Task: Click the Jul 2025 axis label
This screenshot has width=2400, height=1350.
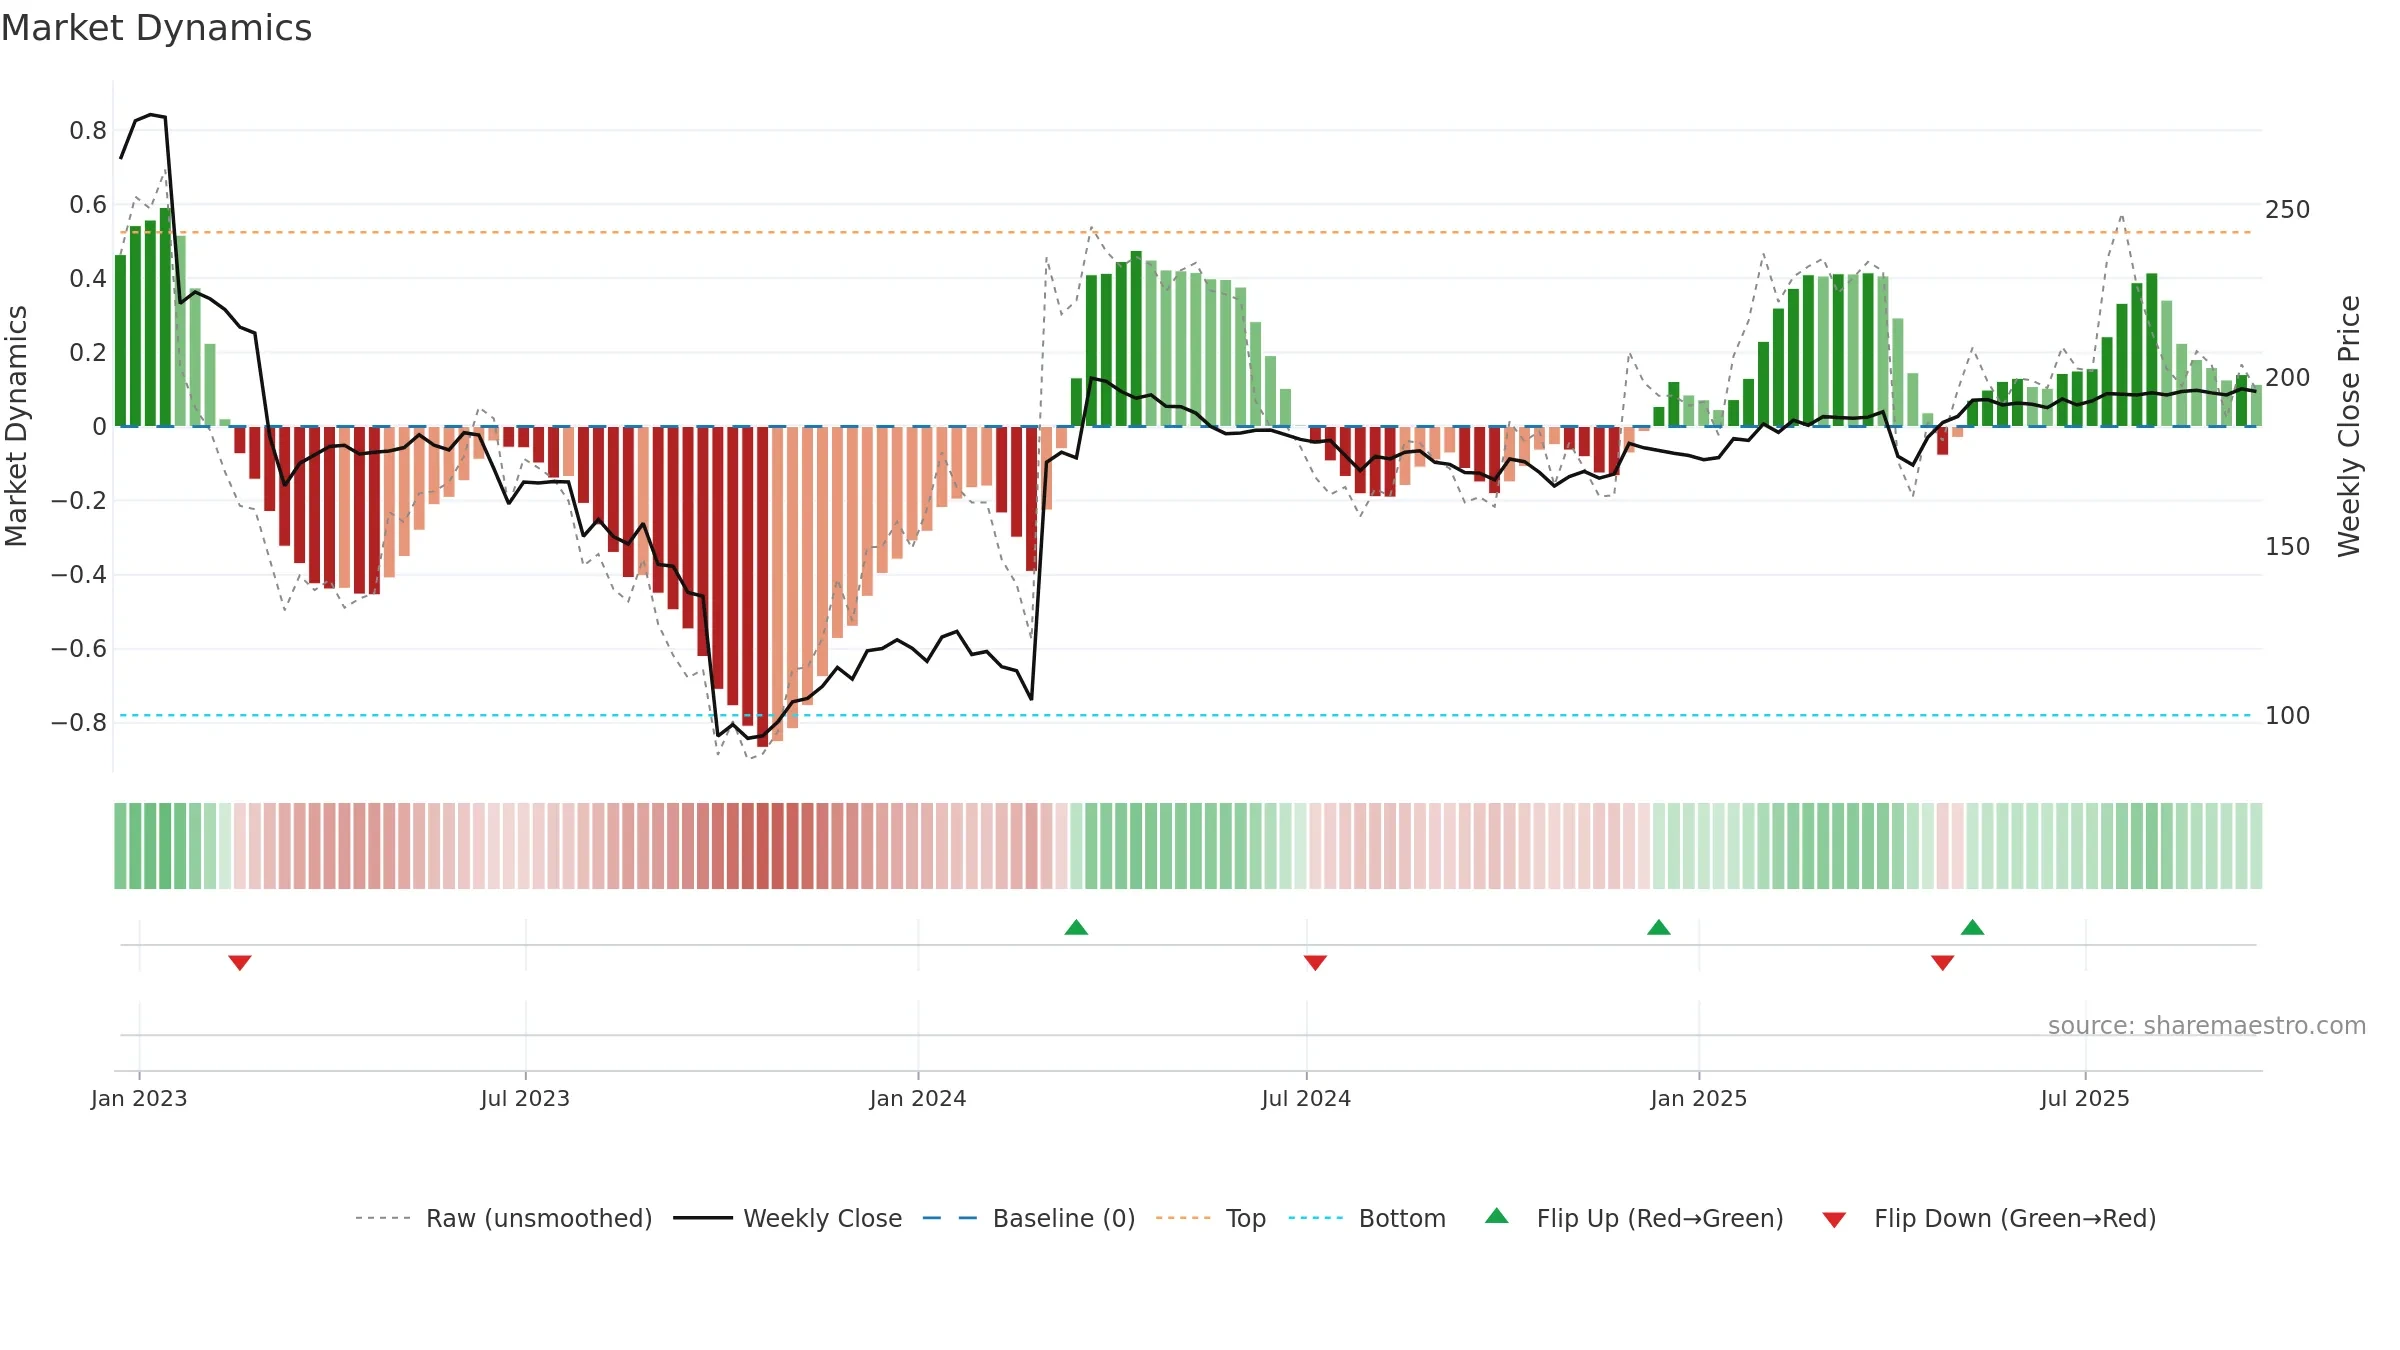Action: pos(2085,1098)
